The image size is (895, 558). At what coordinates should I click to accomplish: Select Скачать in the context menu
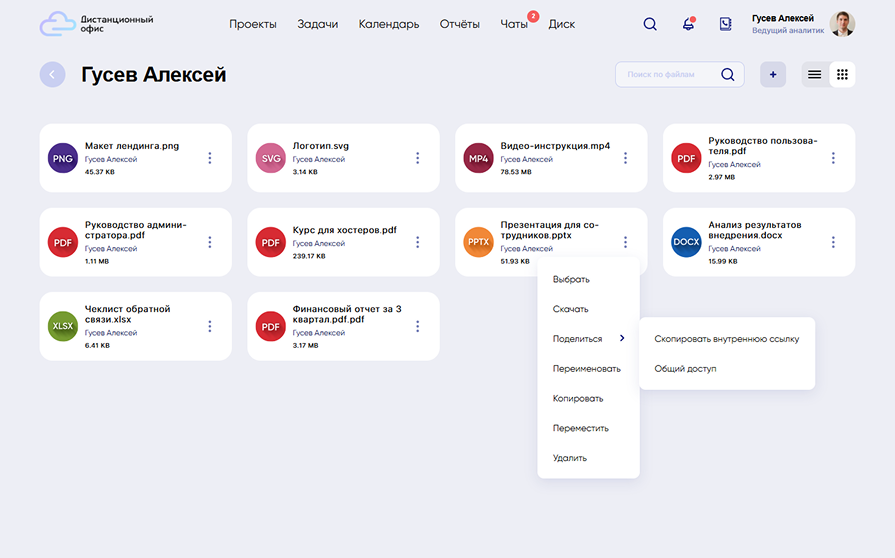571,309
